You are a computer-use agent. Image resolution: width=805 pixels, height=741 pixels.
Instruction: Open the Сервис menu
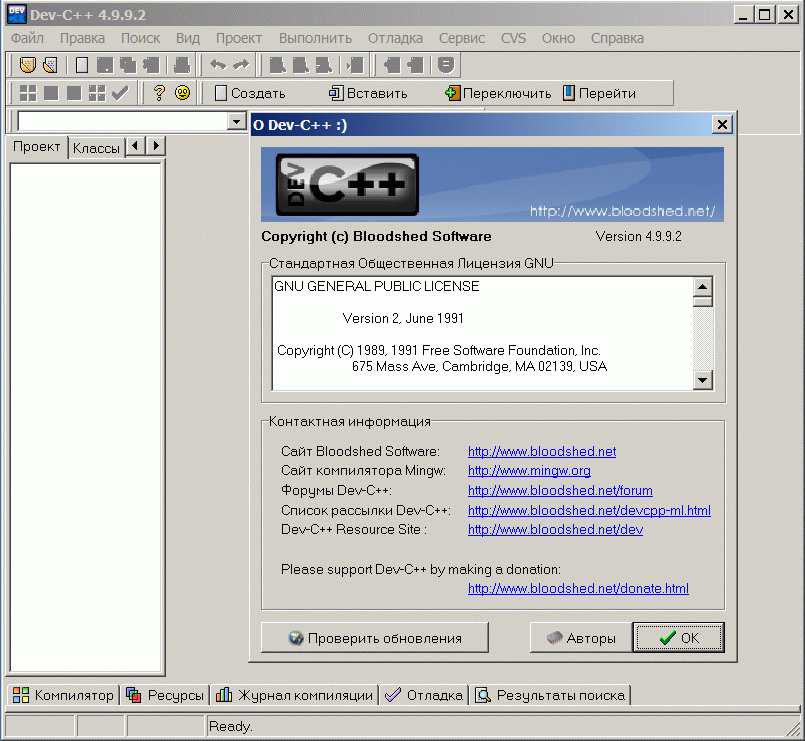(462, 38)
